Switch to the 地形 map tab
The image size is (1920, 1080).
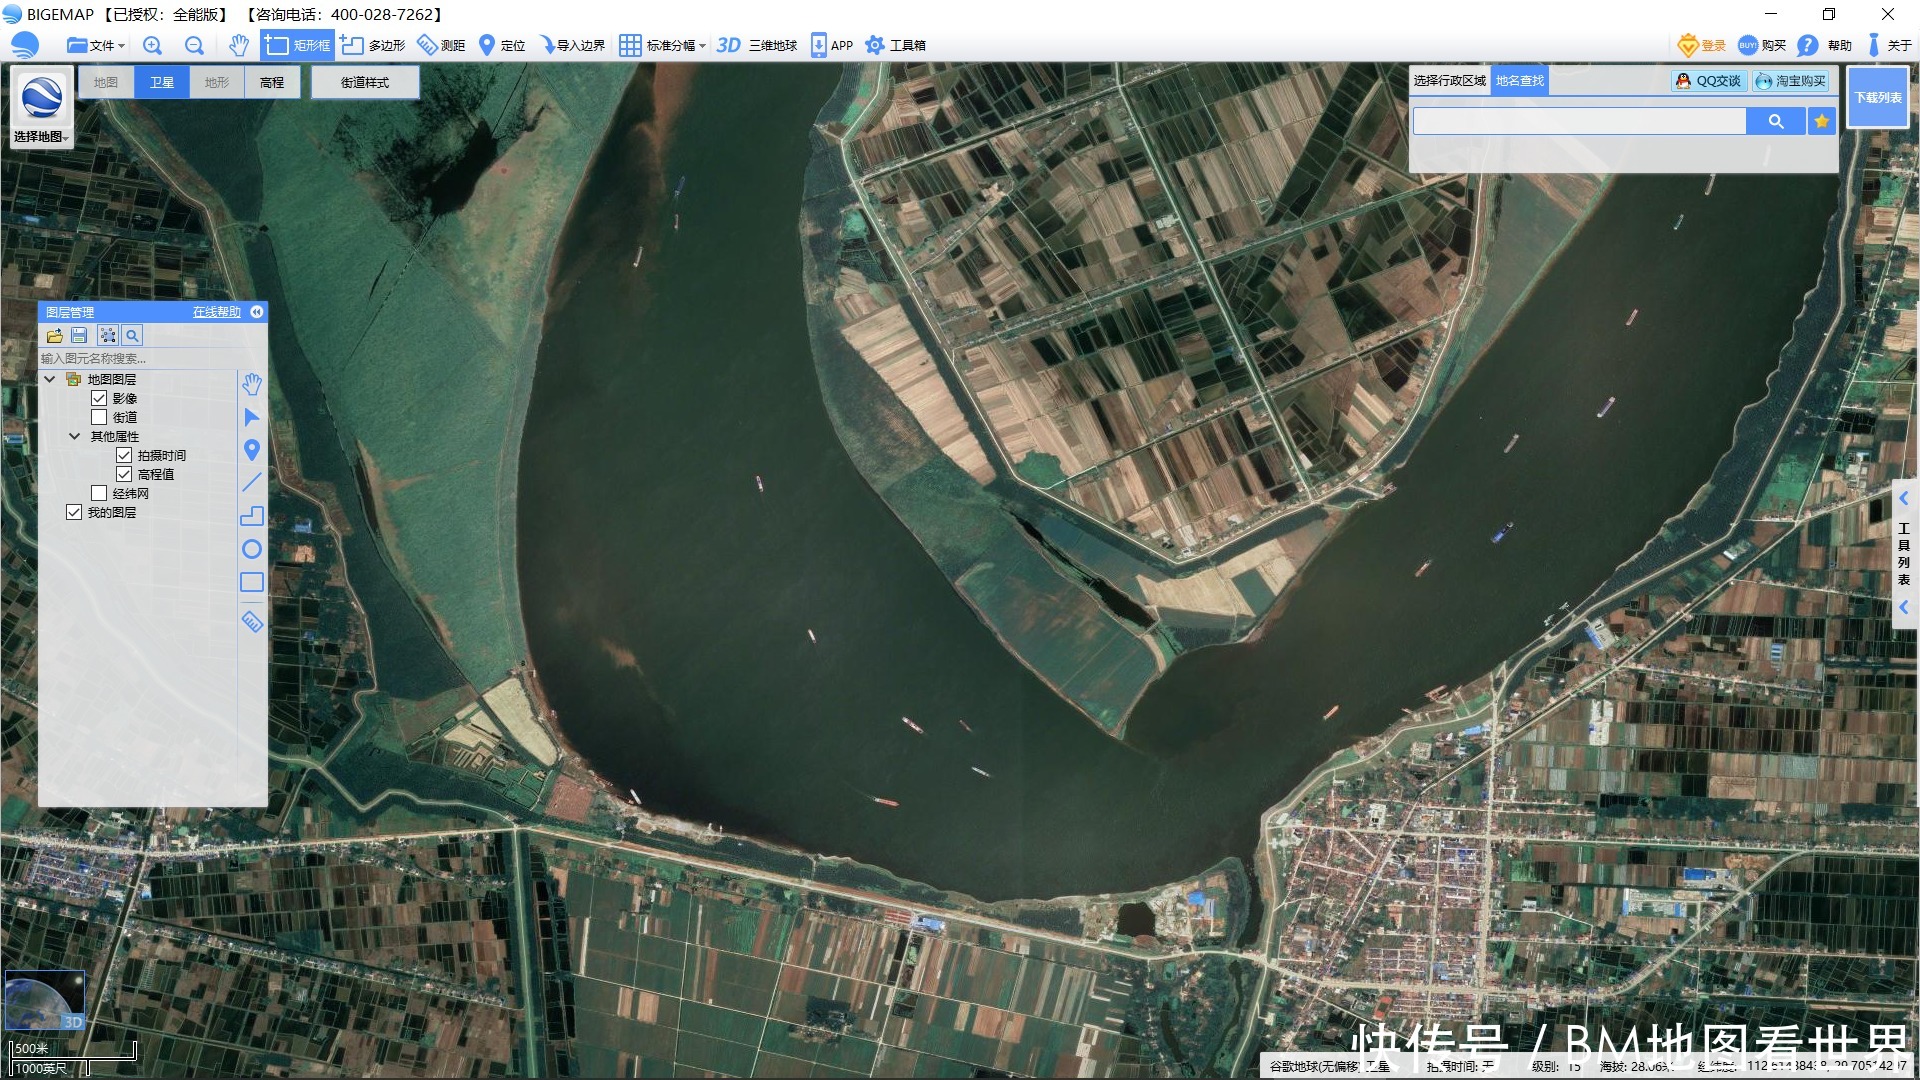[217, 82]
